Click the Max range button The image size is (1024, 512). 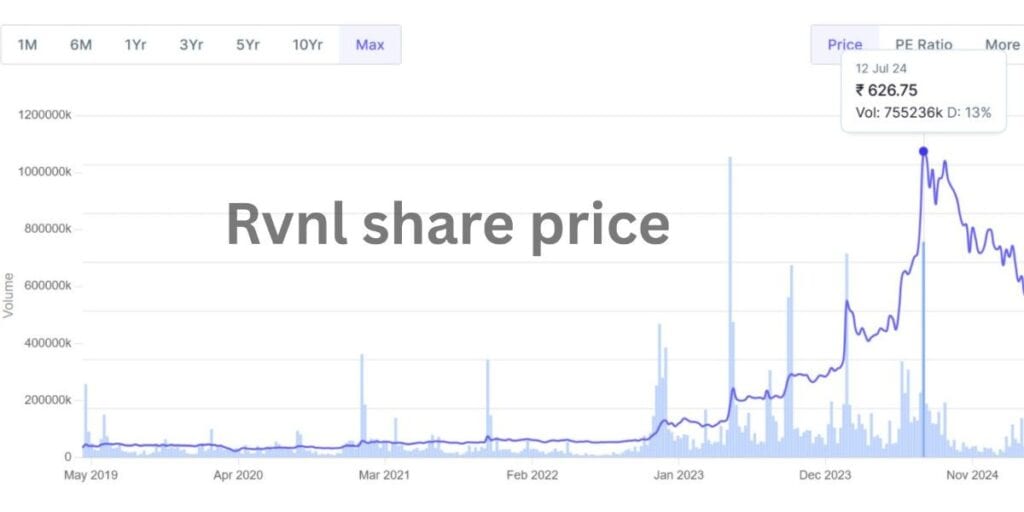[x=370, y=45]
